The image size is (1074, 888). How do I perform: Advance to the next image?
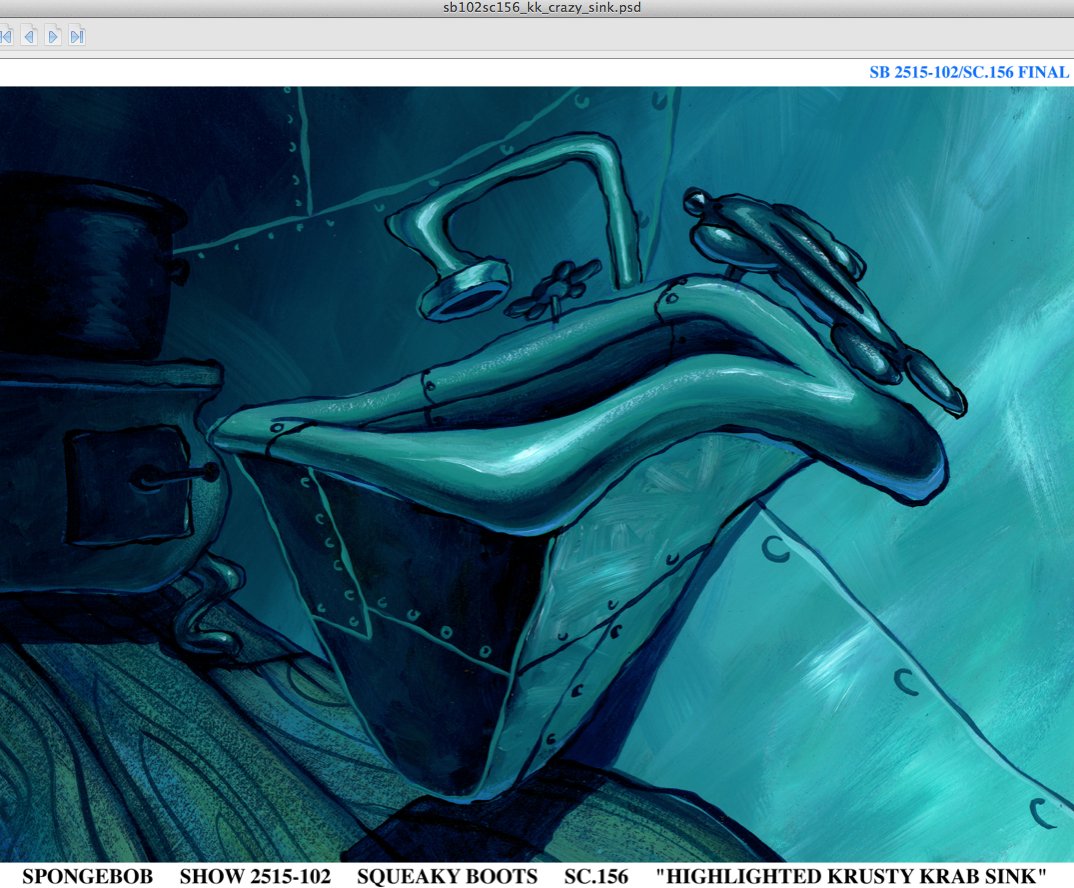tap(53, 36)
